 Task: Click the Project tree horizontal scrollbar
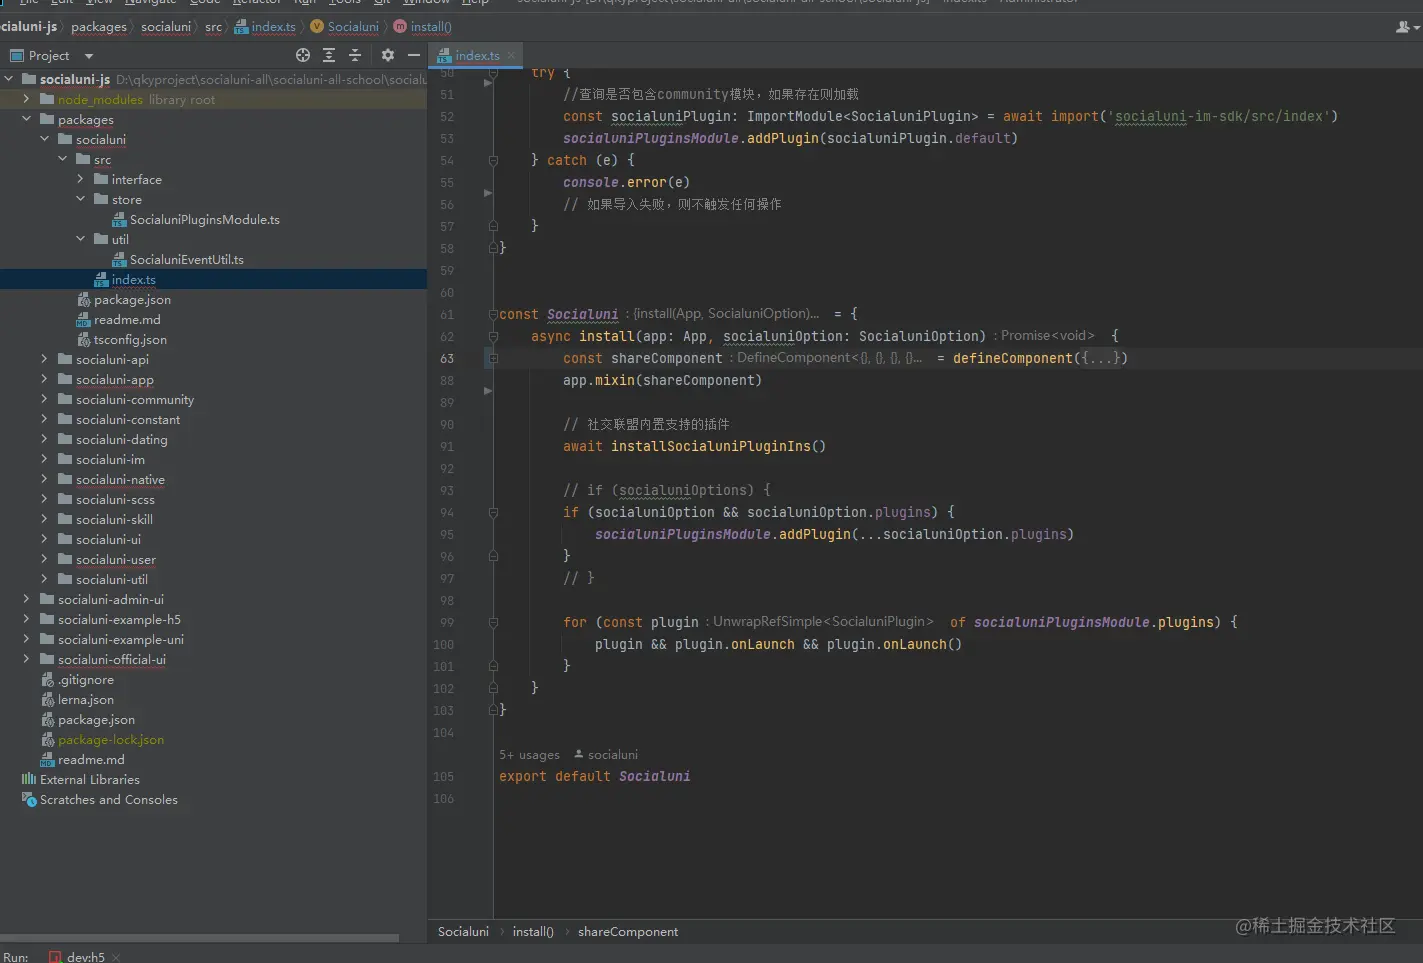200,938
